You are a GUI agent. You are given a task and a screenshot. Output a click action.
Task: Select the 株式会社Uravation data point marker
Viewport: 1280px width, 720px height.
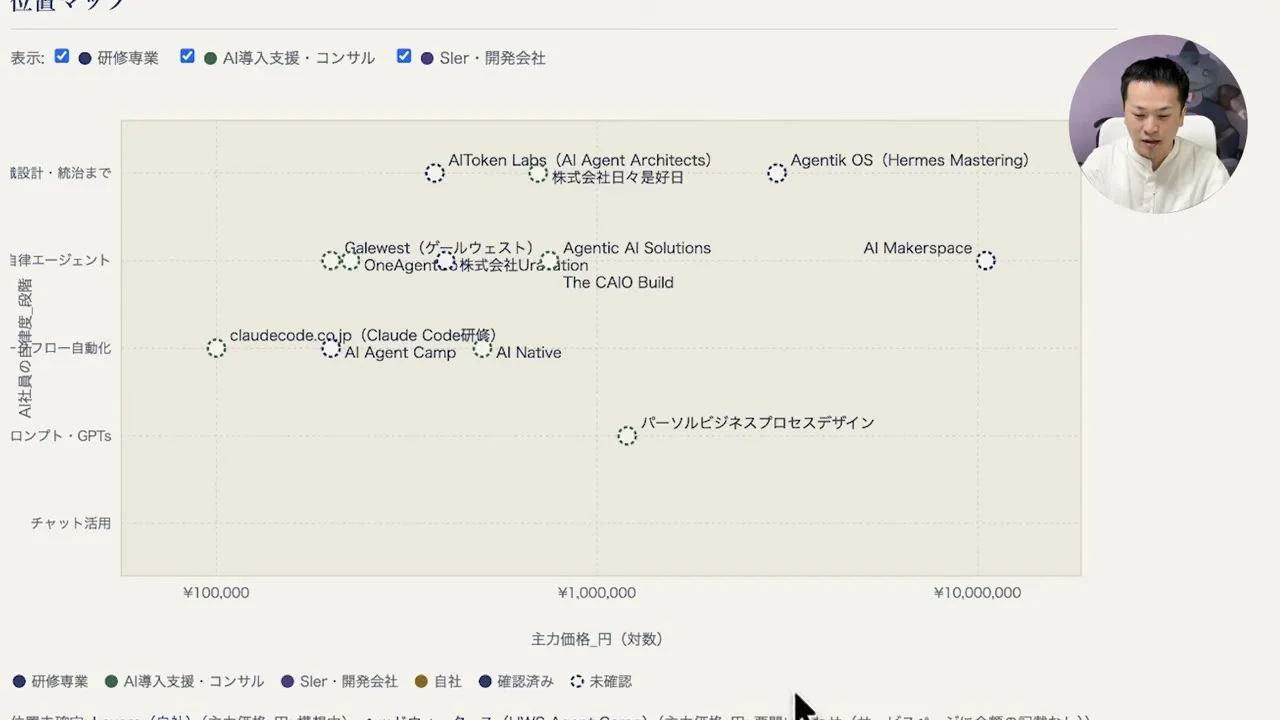pyautogui.click(x=446, y=262)
